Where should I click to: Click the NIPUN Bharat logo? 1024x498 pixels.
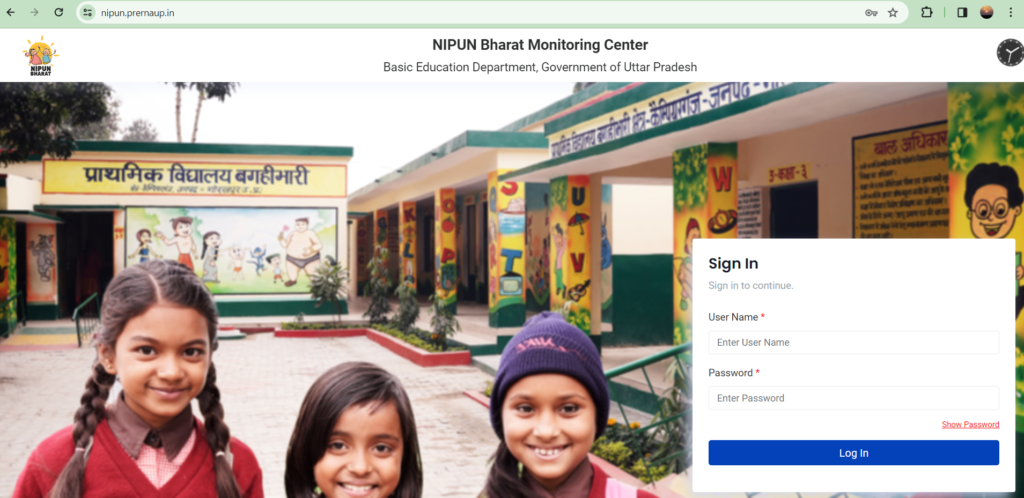(x=40, y=56)
